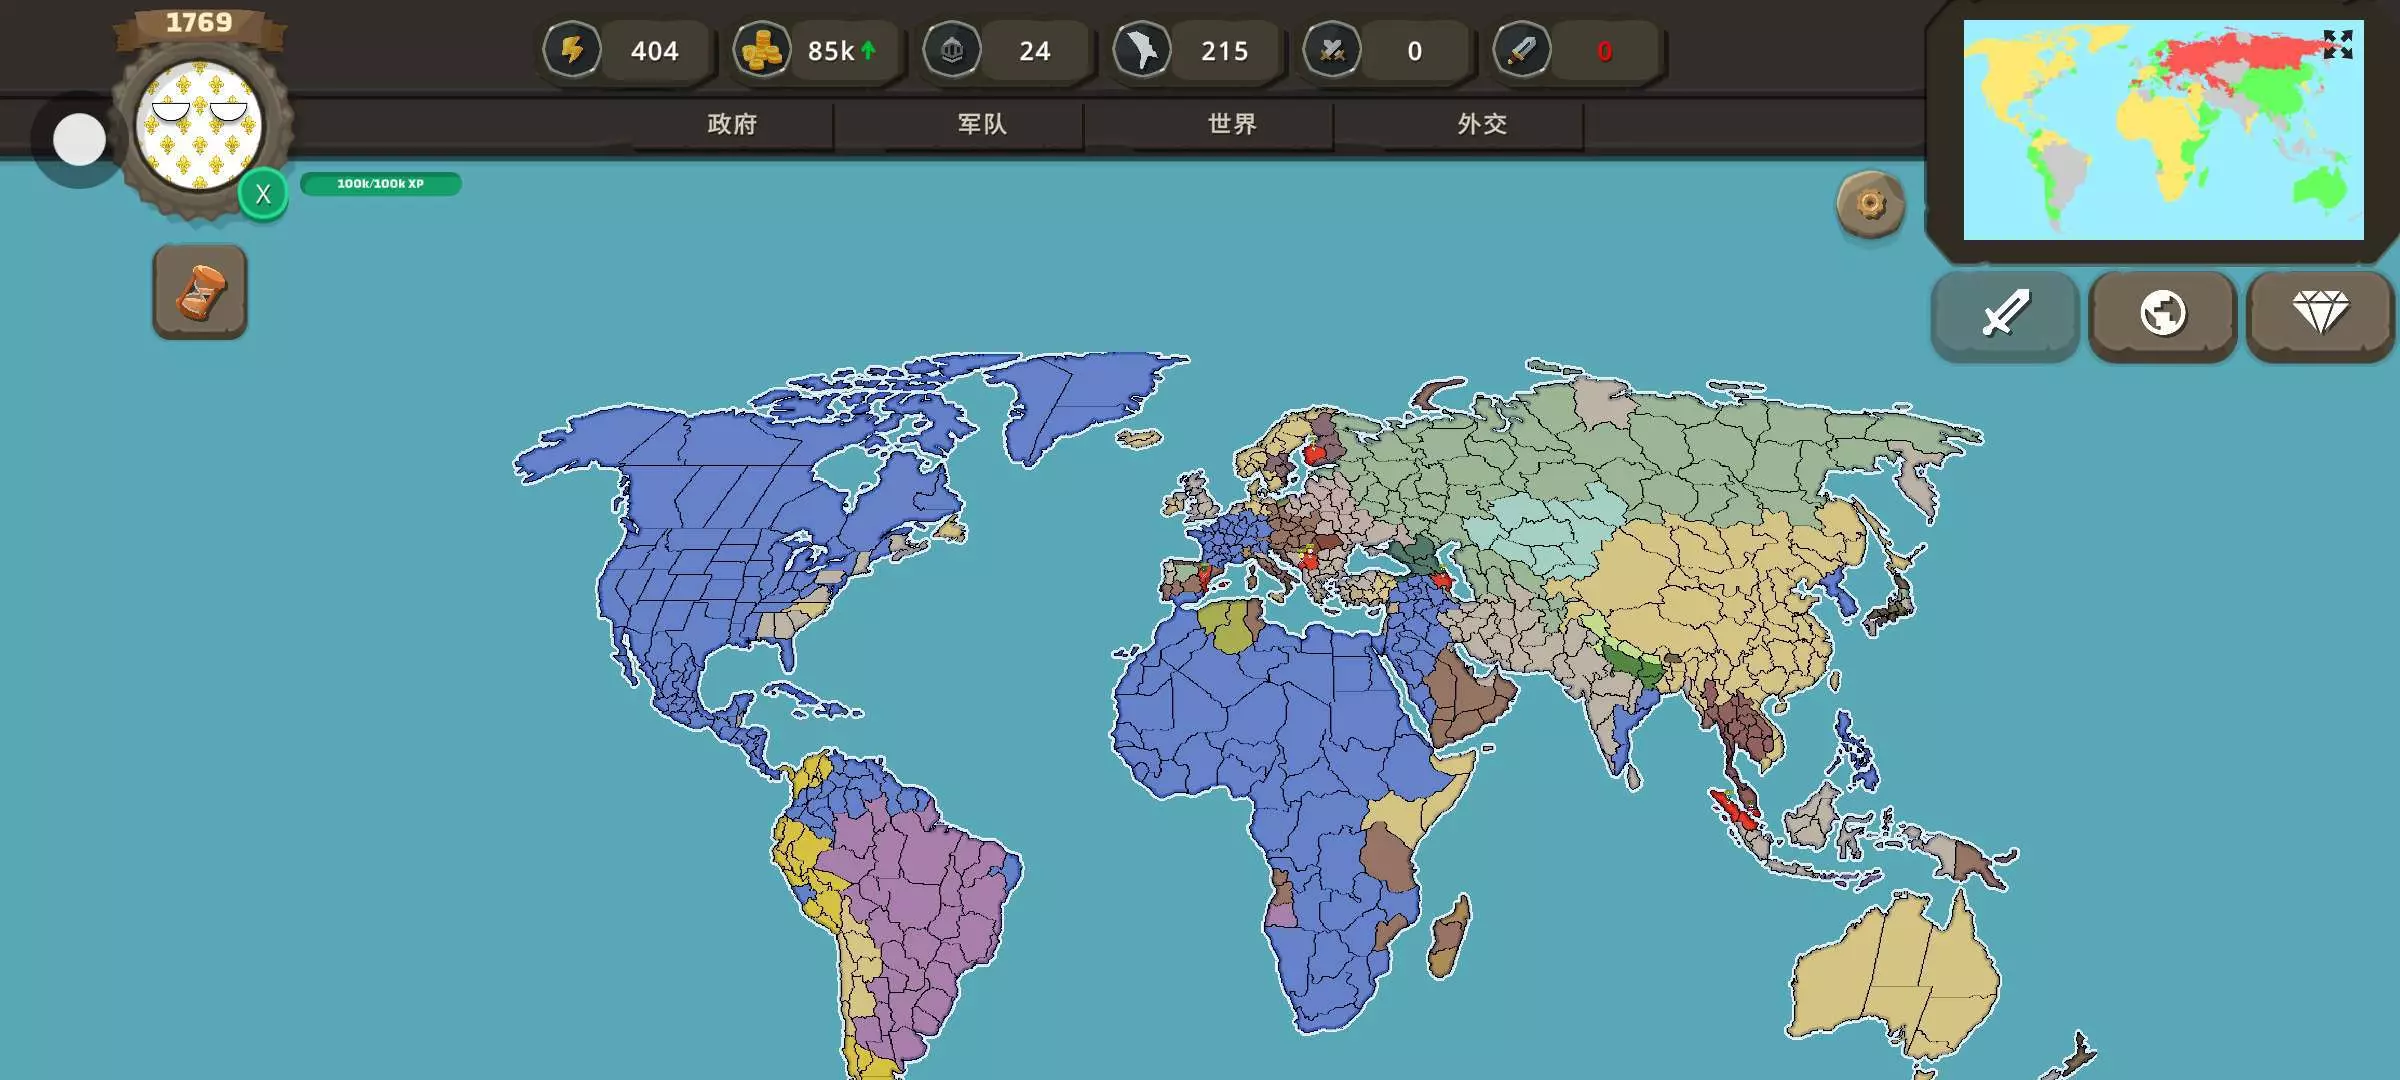Select the sword war map mode
2400x1080 pixels.
tap(2005, 313)
